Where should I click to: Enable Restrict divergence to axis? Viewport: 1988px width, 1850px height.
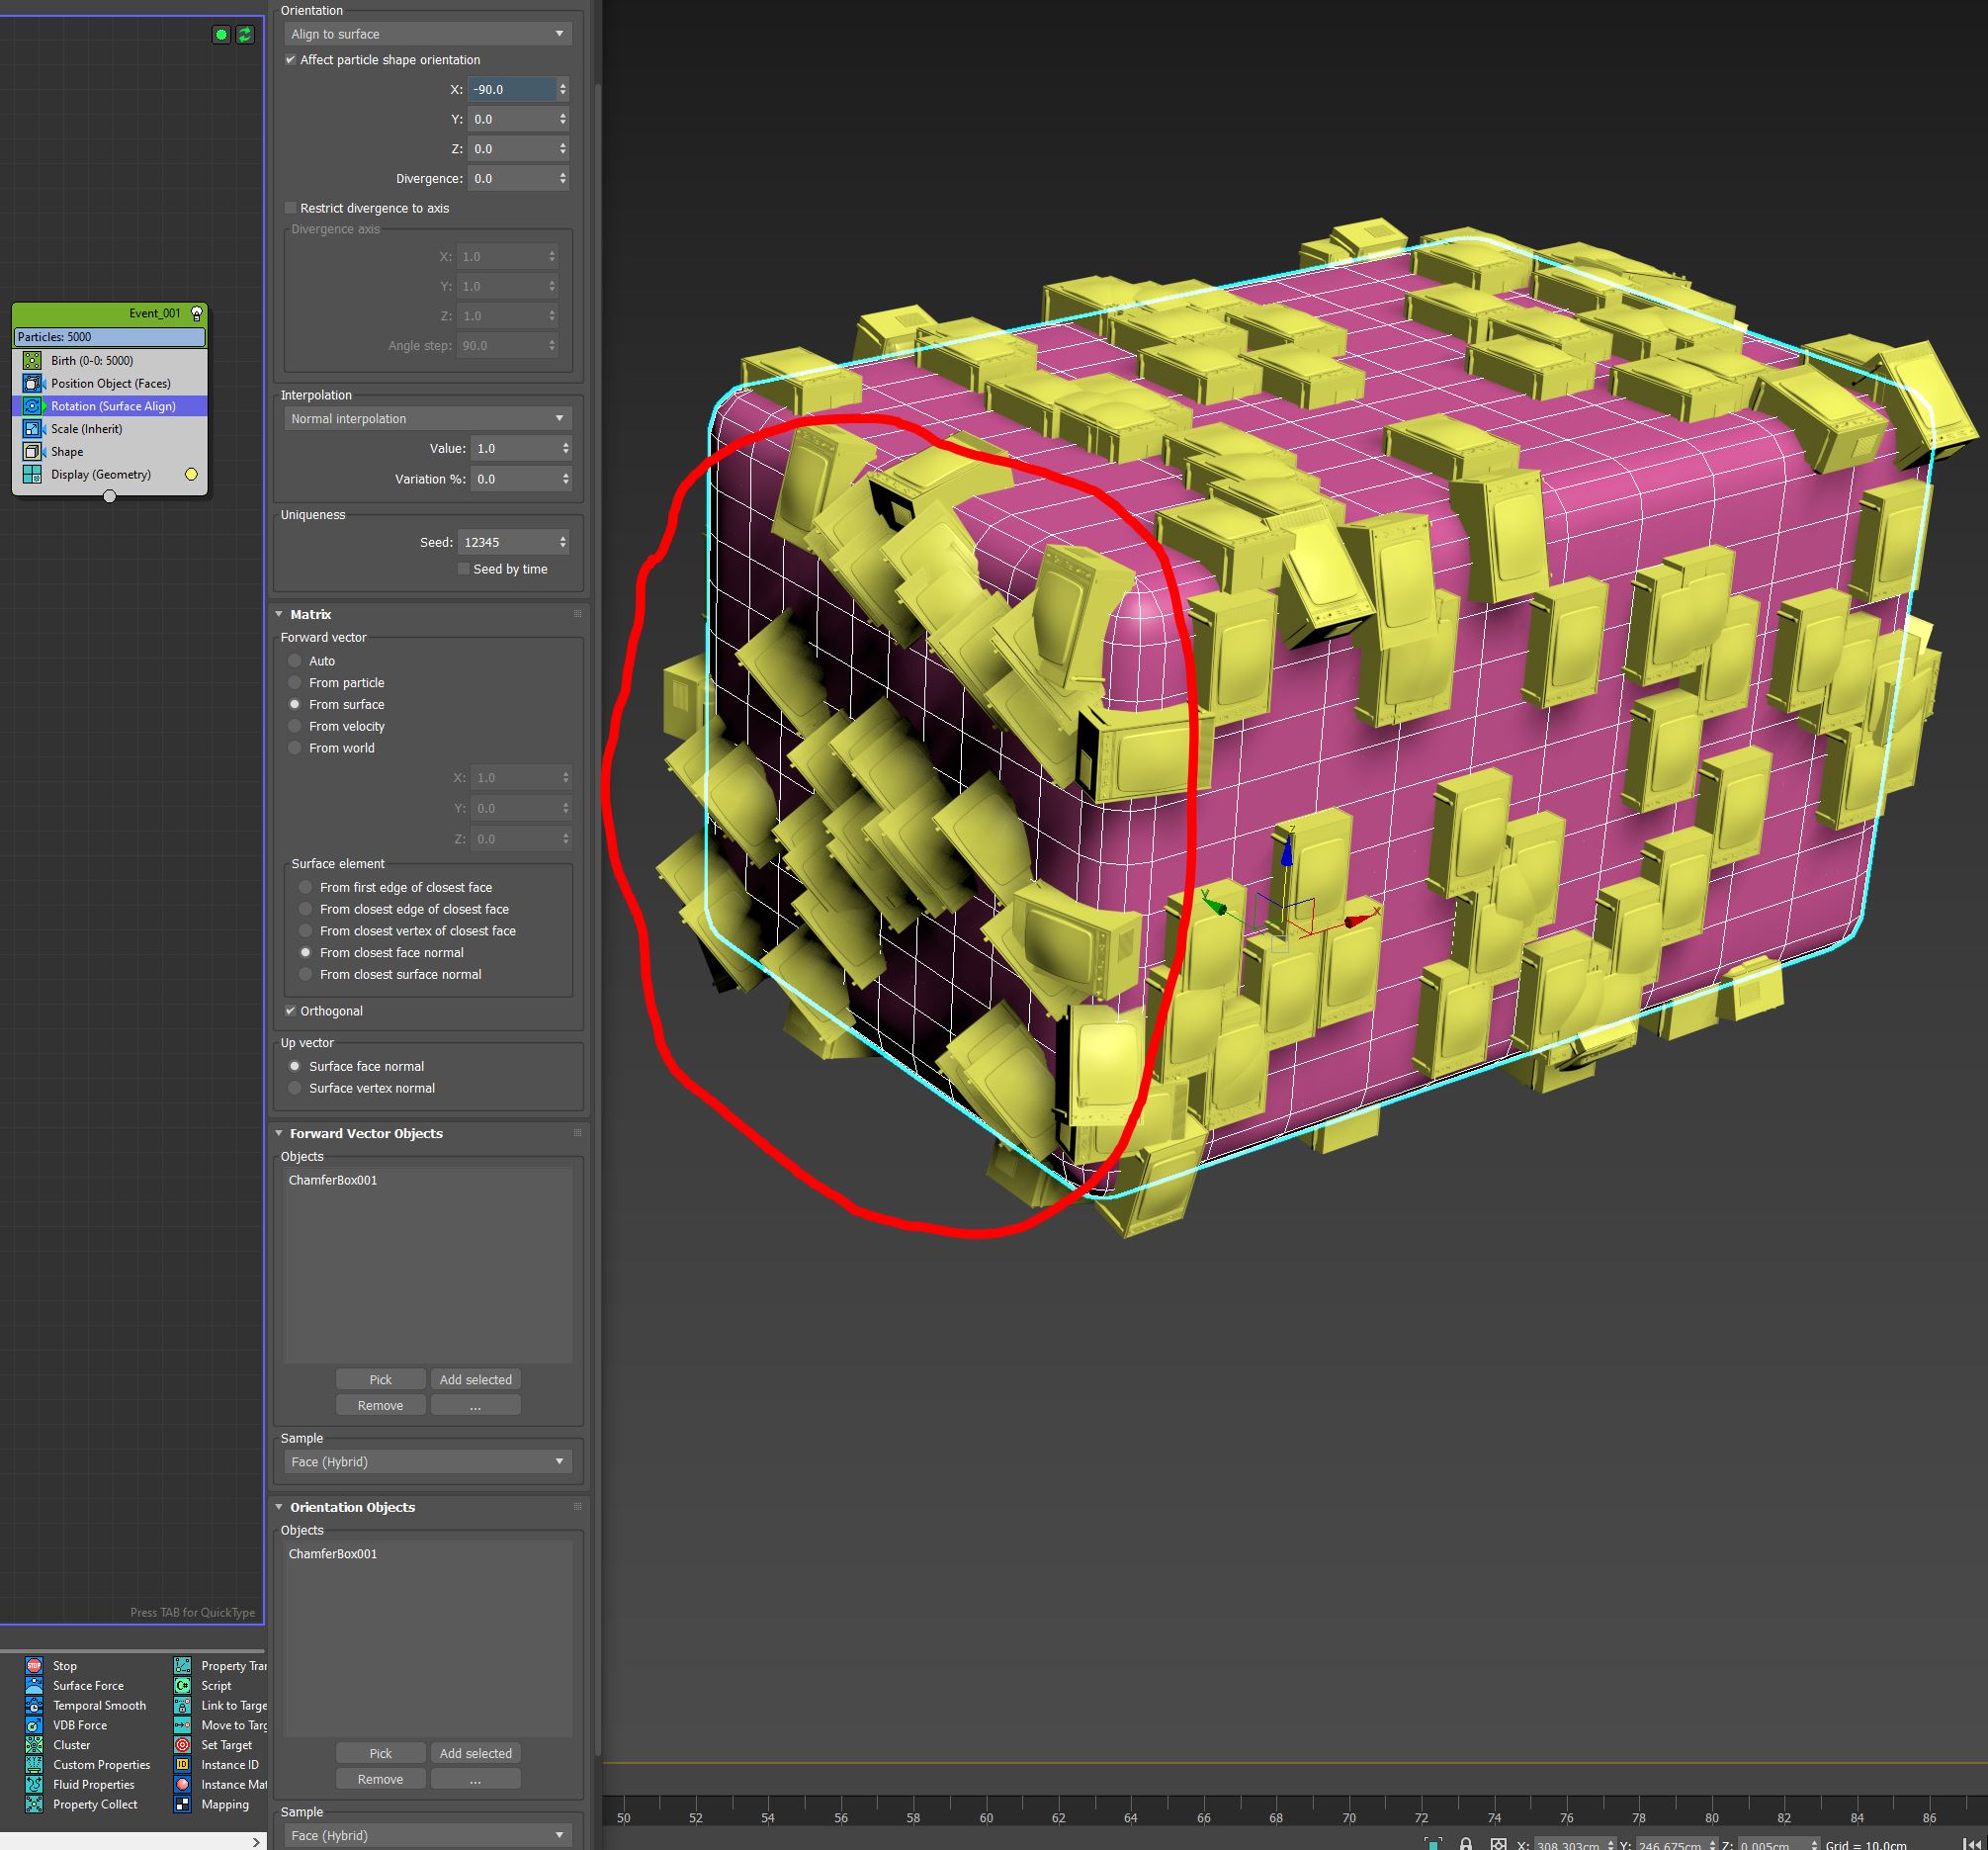291,208
